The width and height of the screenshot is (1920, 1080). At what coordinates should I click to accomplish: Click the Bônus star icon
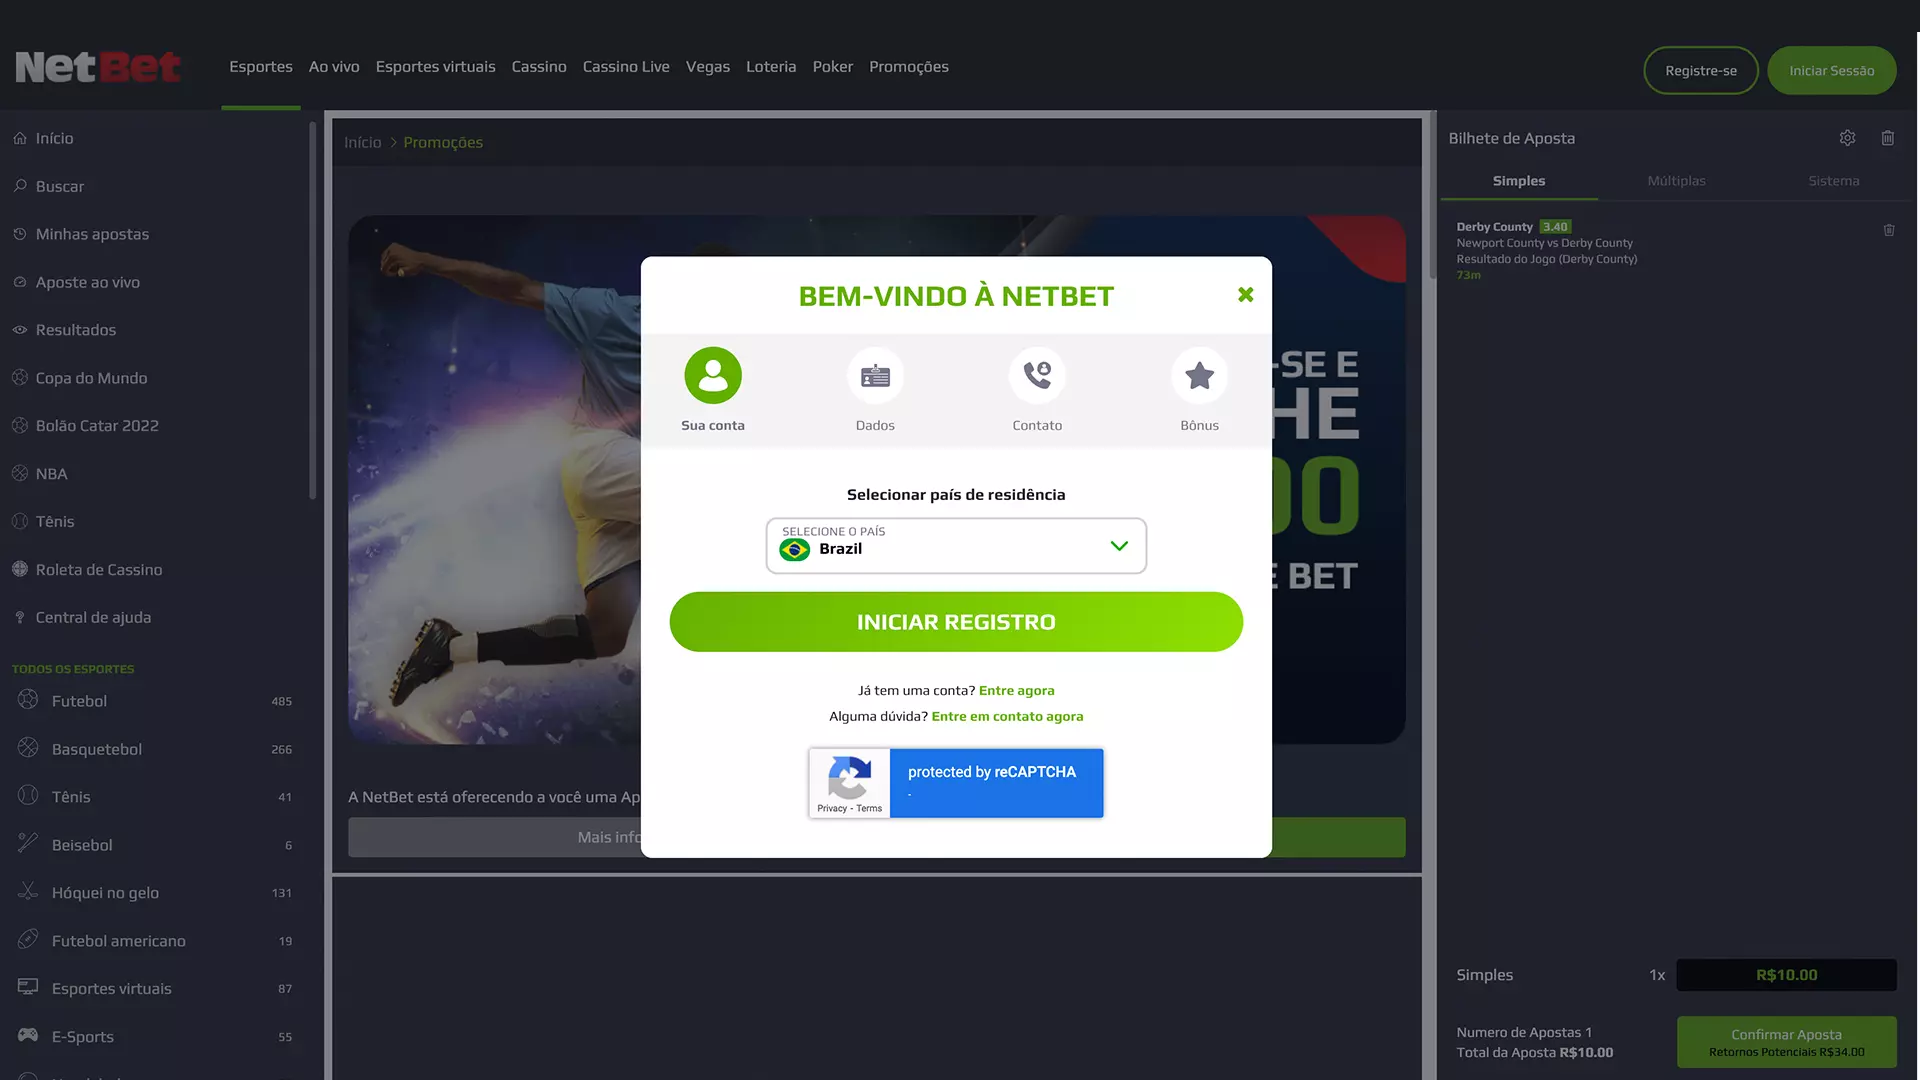[1199, 375]
